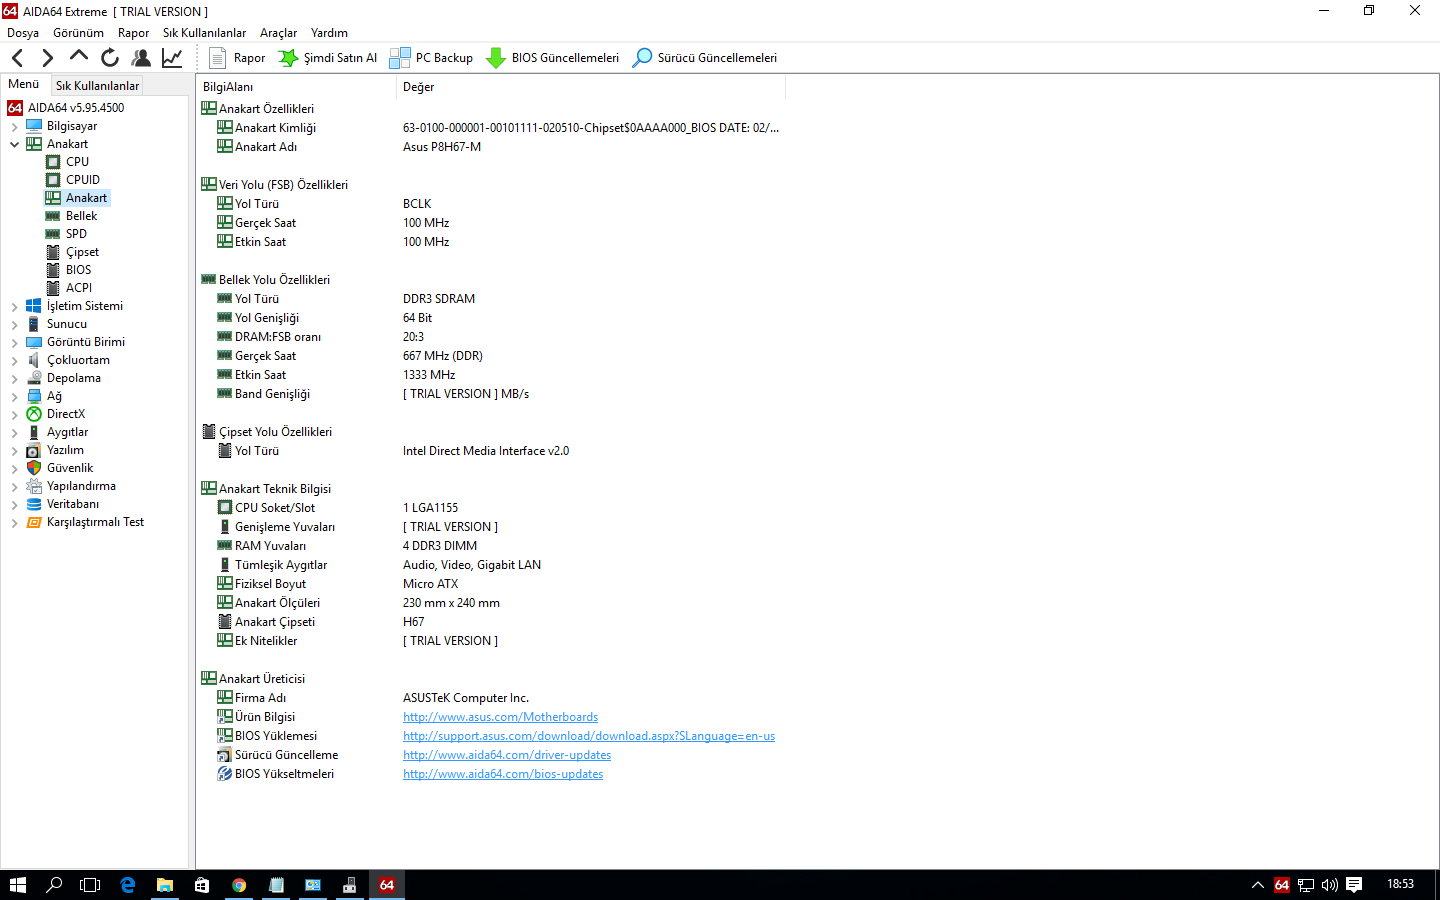Image resolution: width=1440 pixels, height=900 pixels.
Task: Click Şimdi Satın Al toolbar button
Action: tap(328, 58)
